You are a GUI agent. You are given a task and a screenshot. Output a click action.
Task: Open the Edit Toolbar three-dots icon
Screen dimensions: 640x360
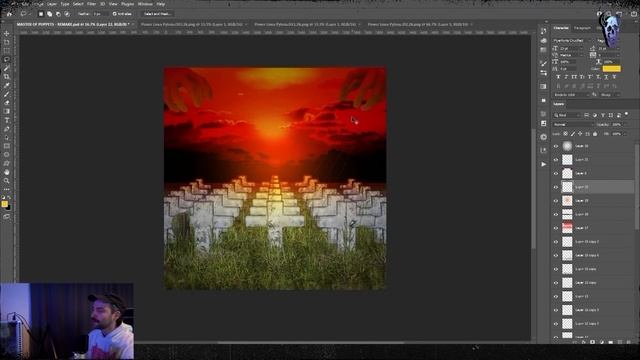(x=7, y=189)
